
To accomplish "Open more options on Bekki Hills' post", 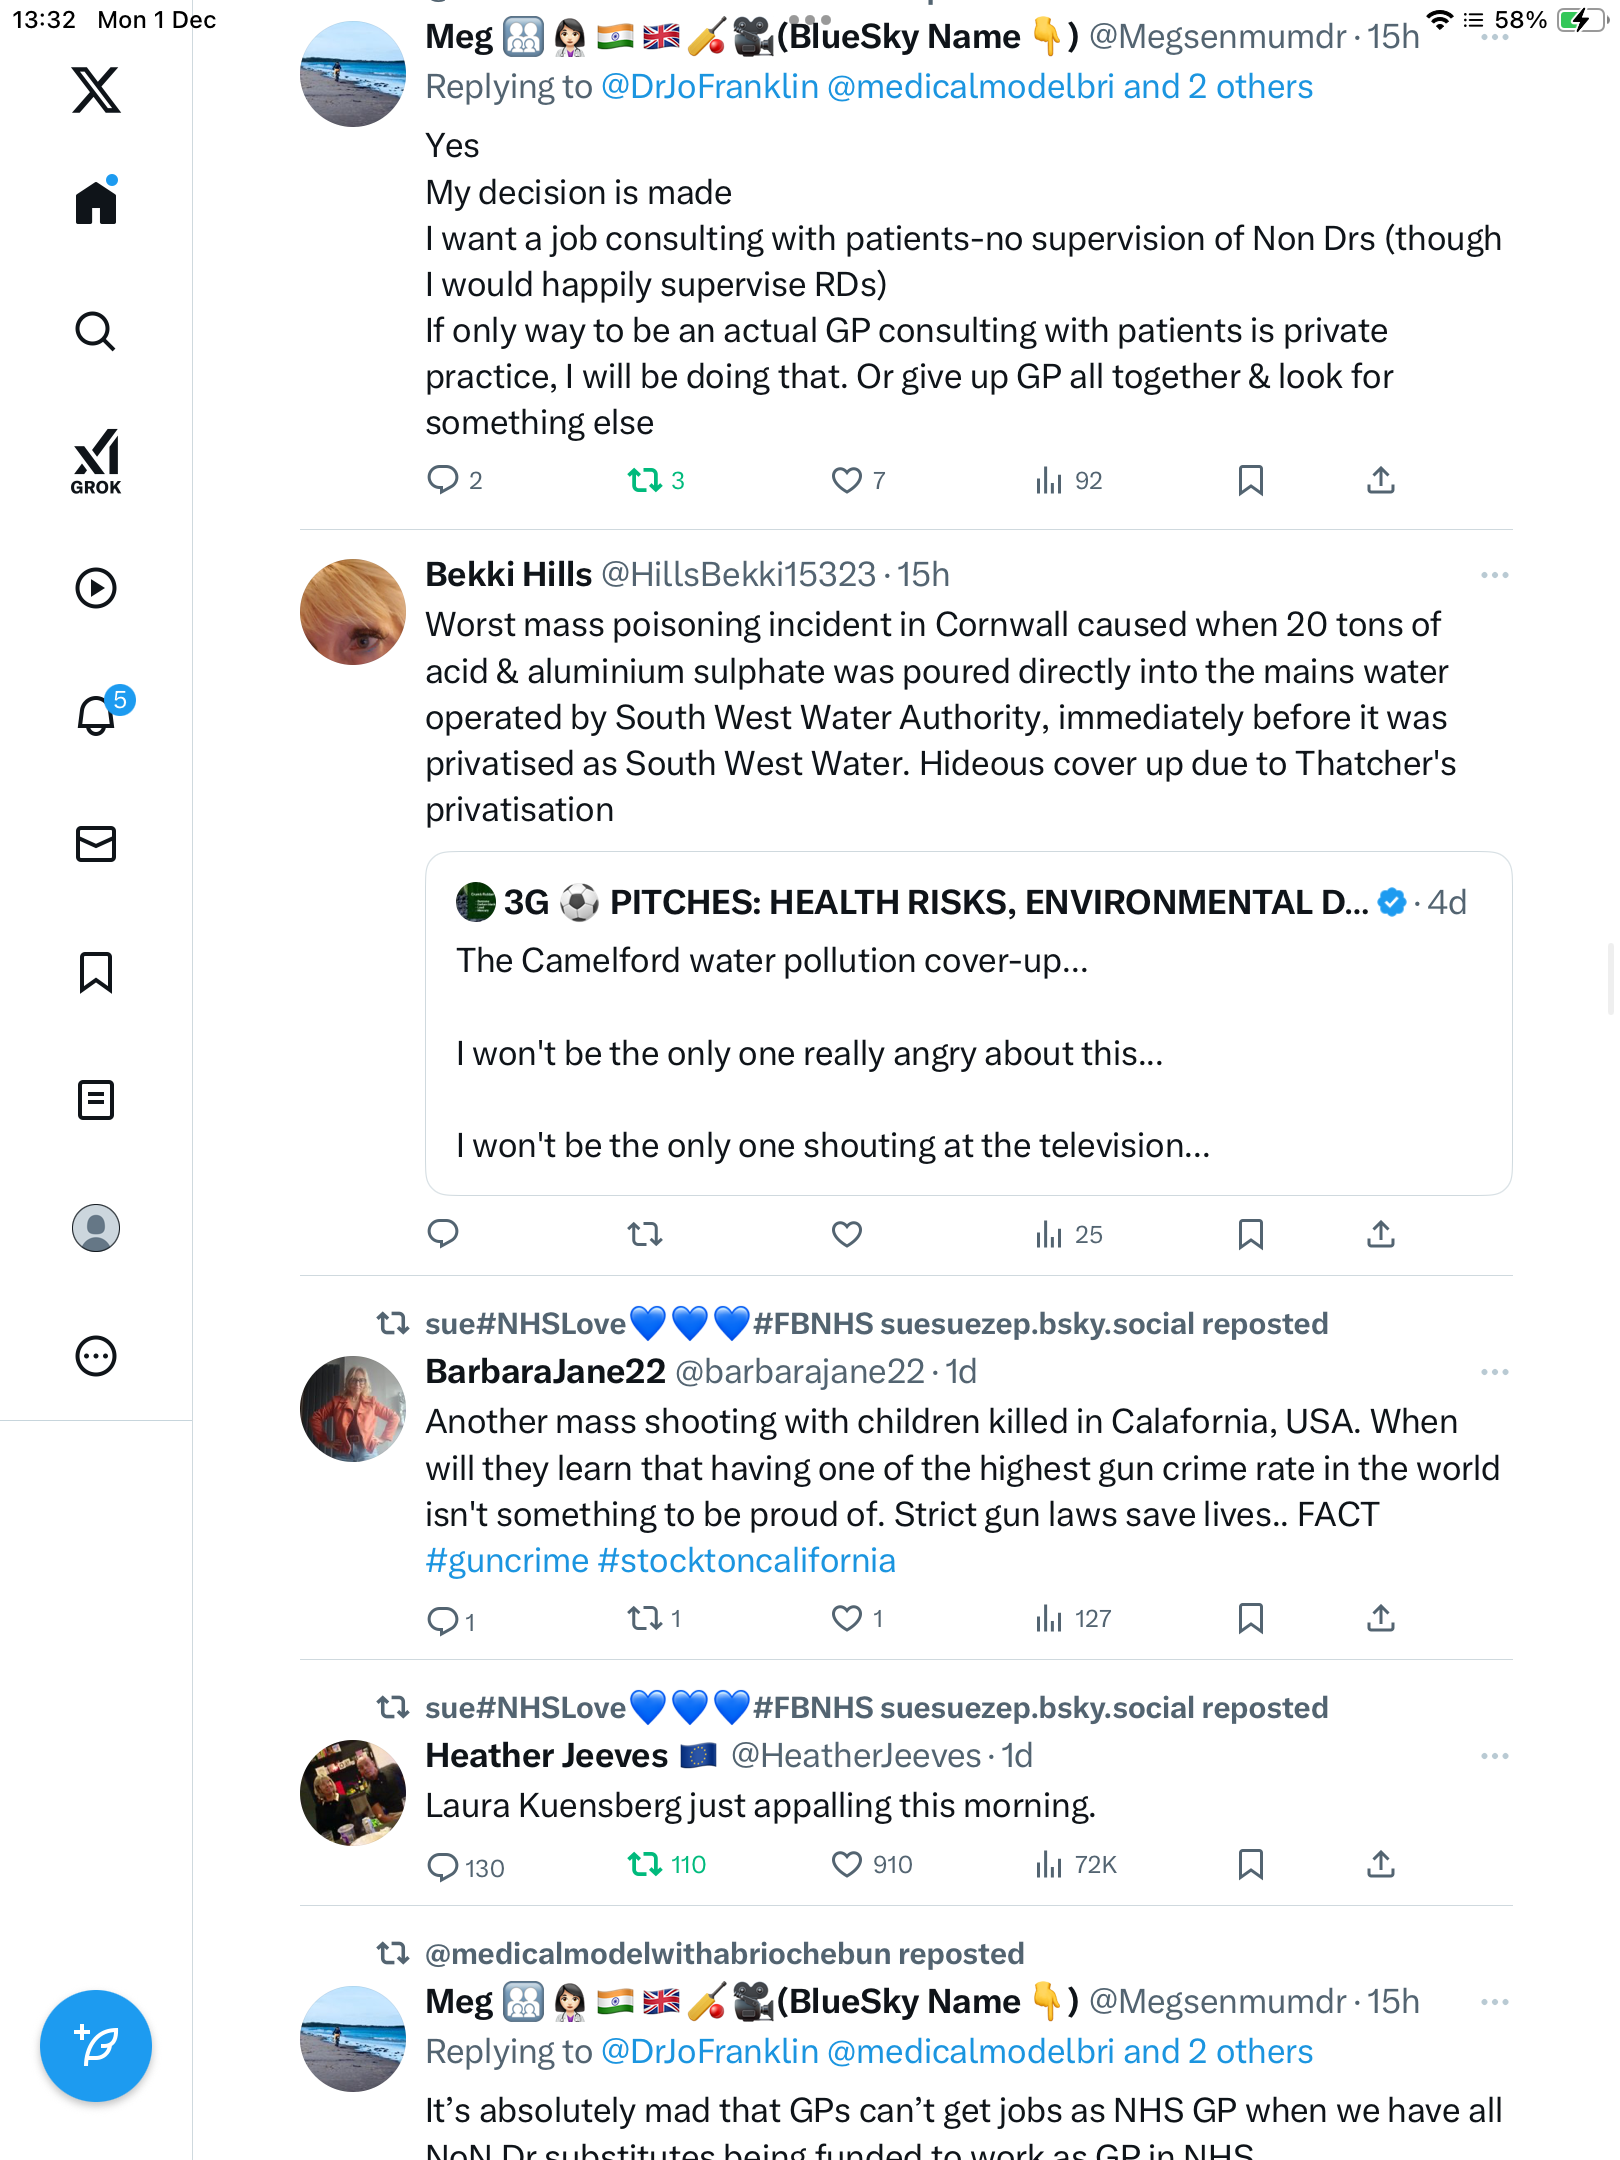I will (x=1494, y=575).
